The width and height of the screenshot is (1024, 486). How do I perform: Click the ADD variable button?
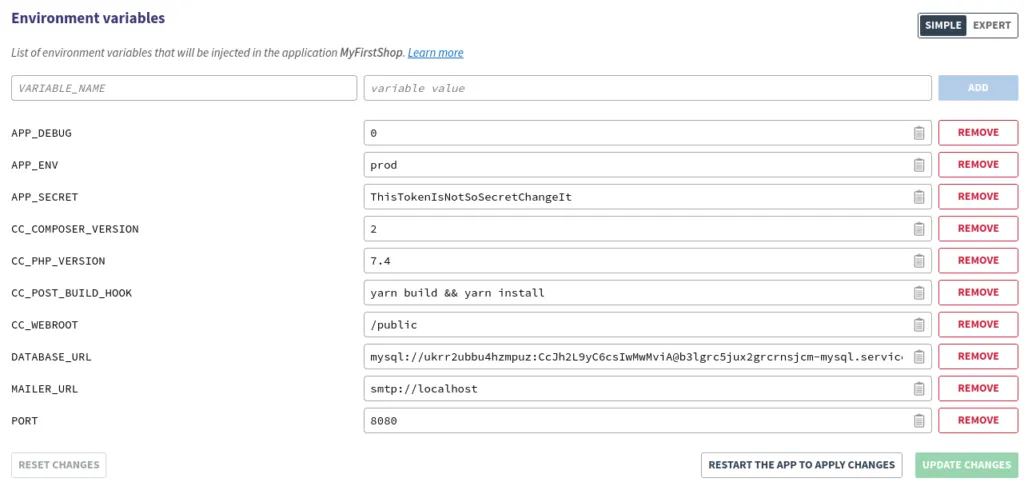click(x=977, y=88)
